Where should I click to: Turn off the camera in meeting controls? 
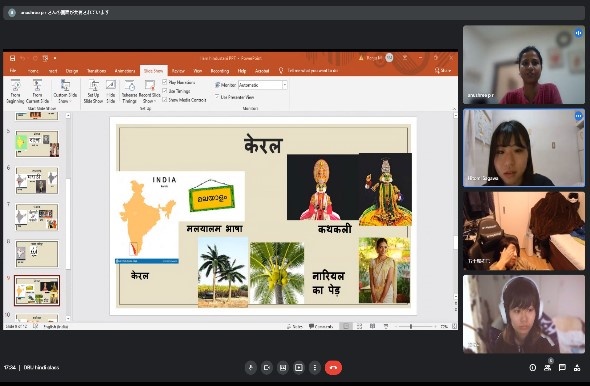pos(267,368)
